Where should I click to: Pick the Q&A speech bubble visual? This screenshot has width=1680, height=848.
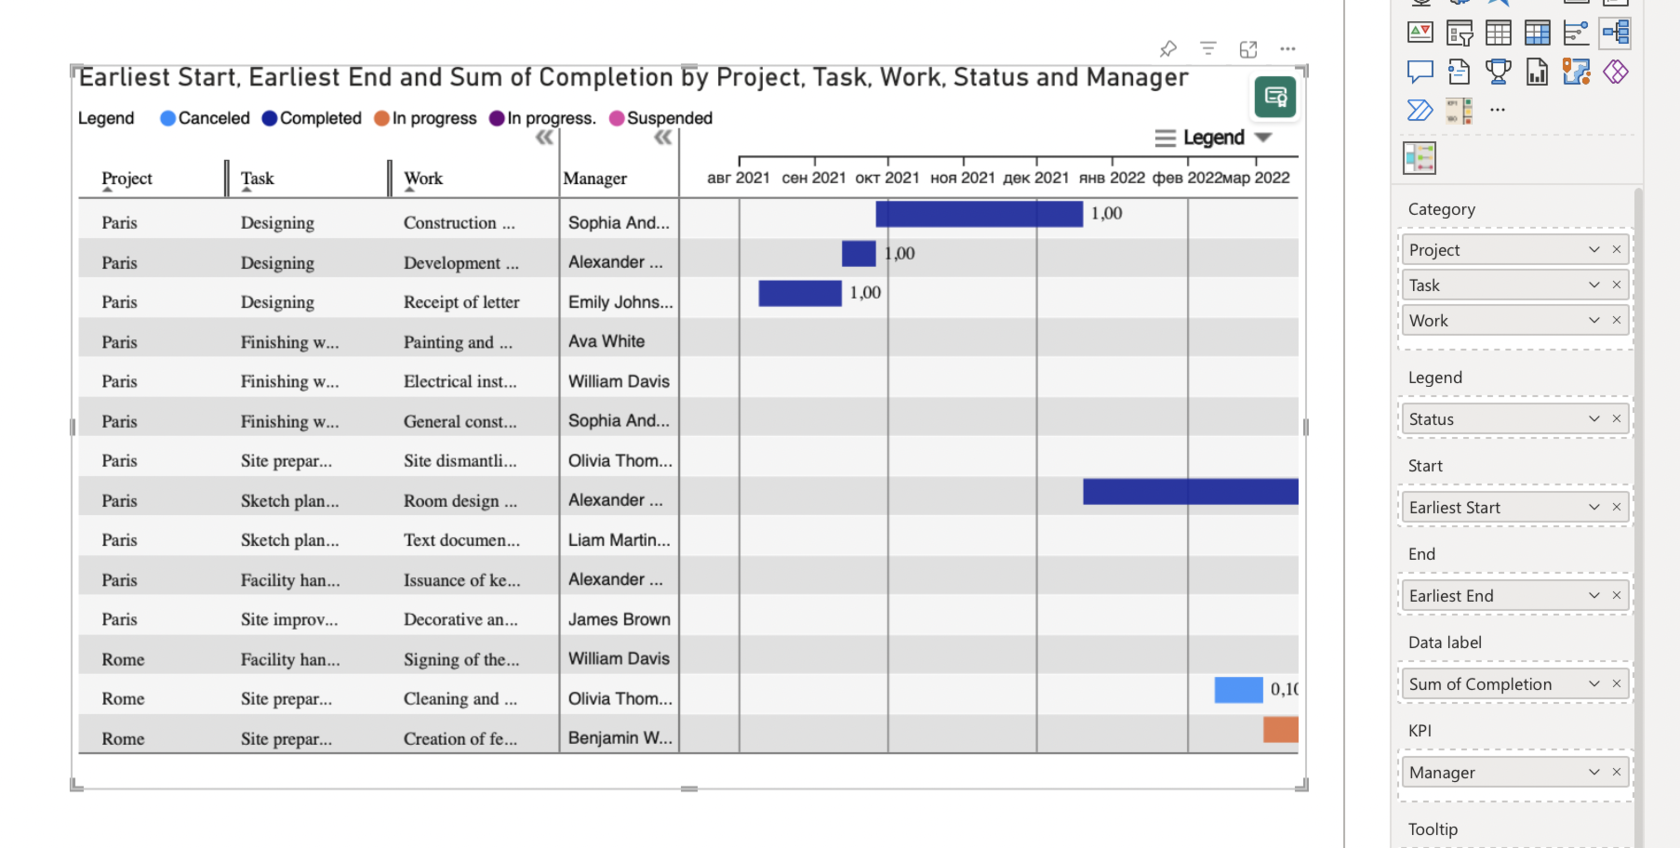click(1420, 72)
